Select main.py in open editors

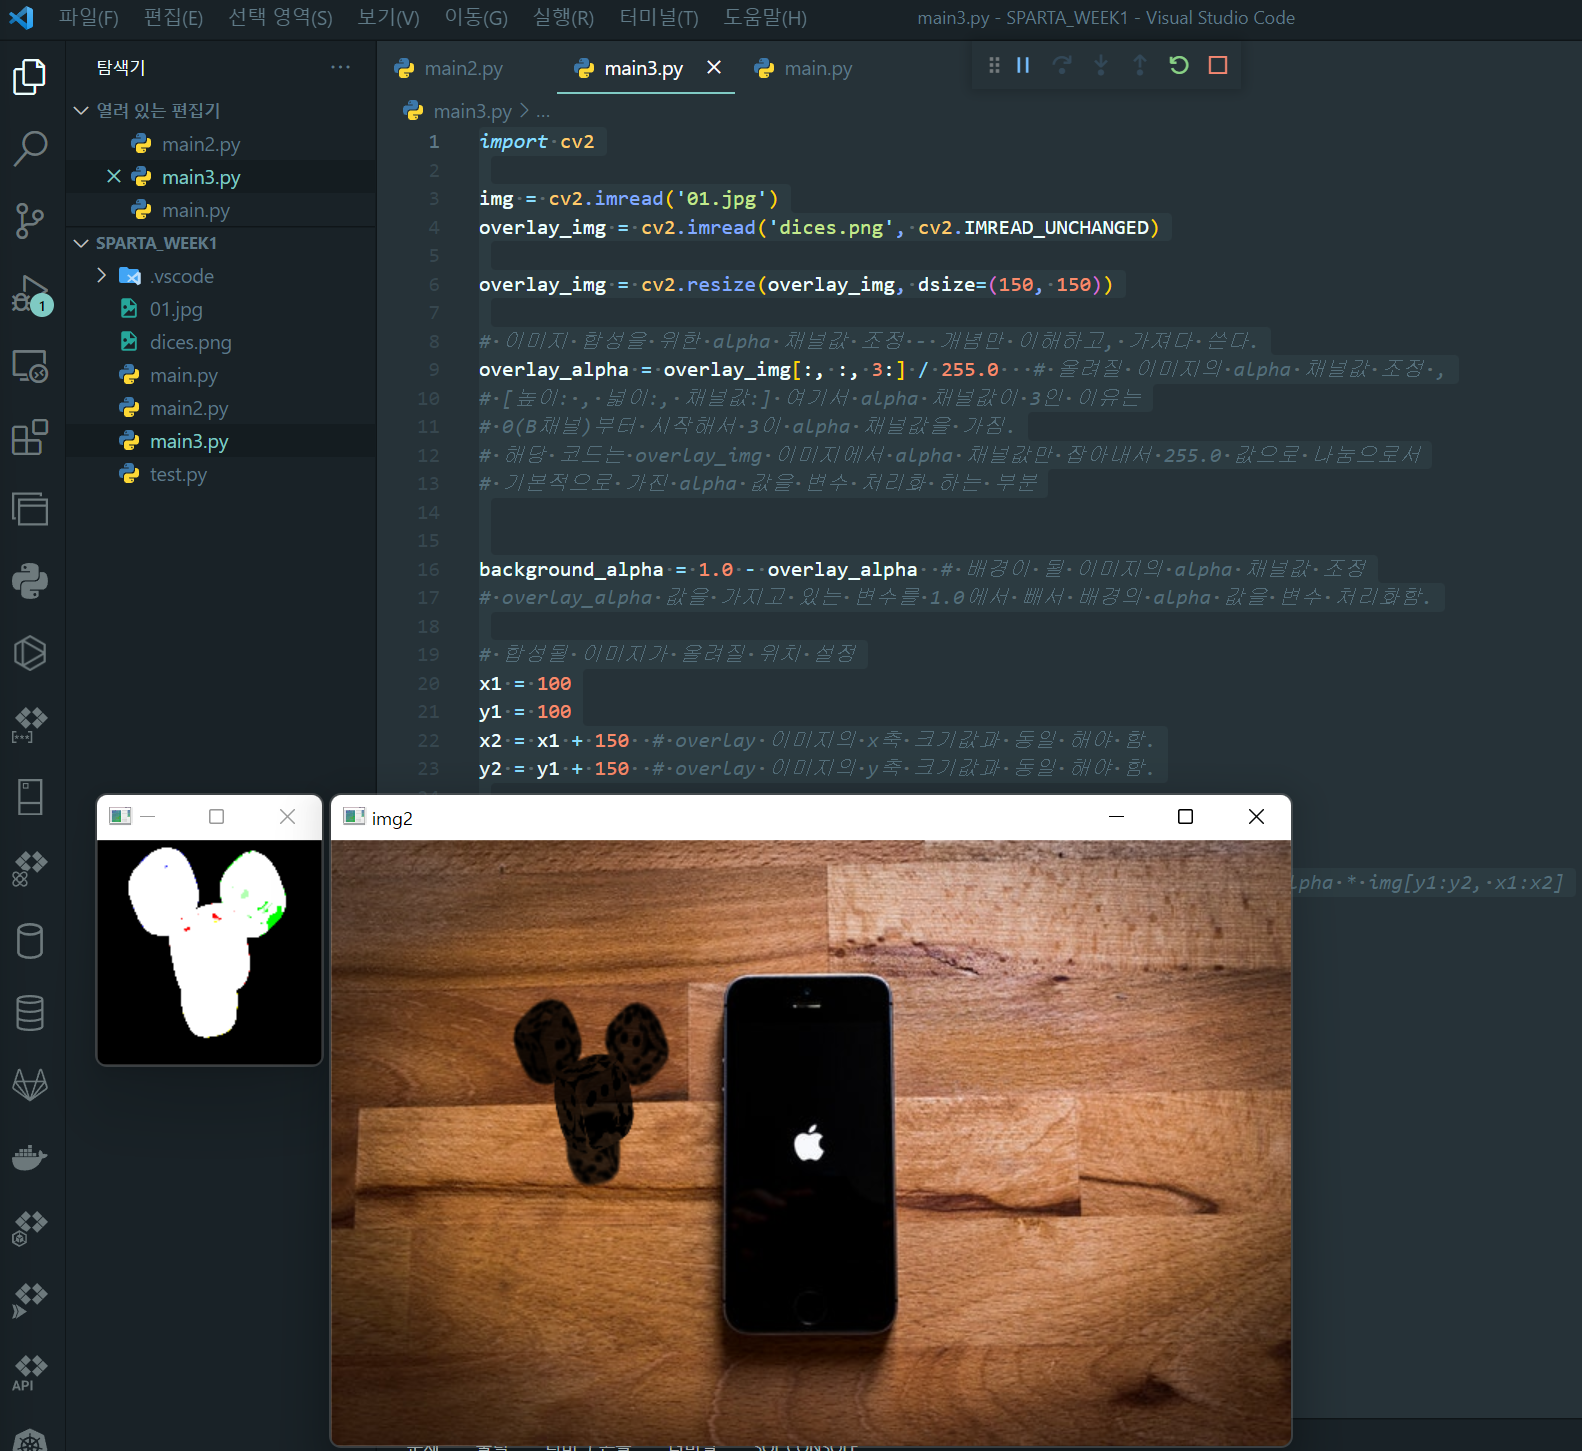pyautogui.click(x=220, y=210)
